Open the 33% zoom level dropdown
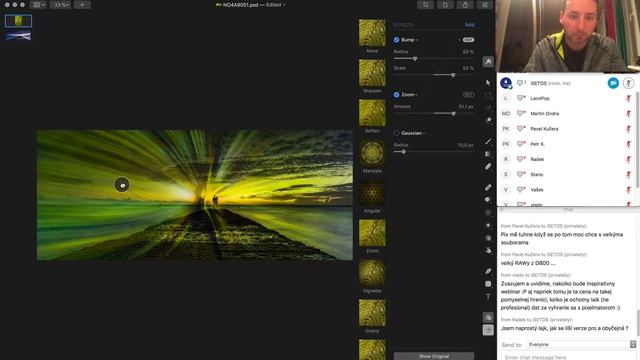The height and width of the screenshot is (360, 640). 61,5
